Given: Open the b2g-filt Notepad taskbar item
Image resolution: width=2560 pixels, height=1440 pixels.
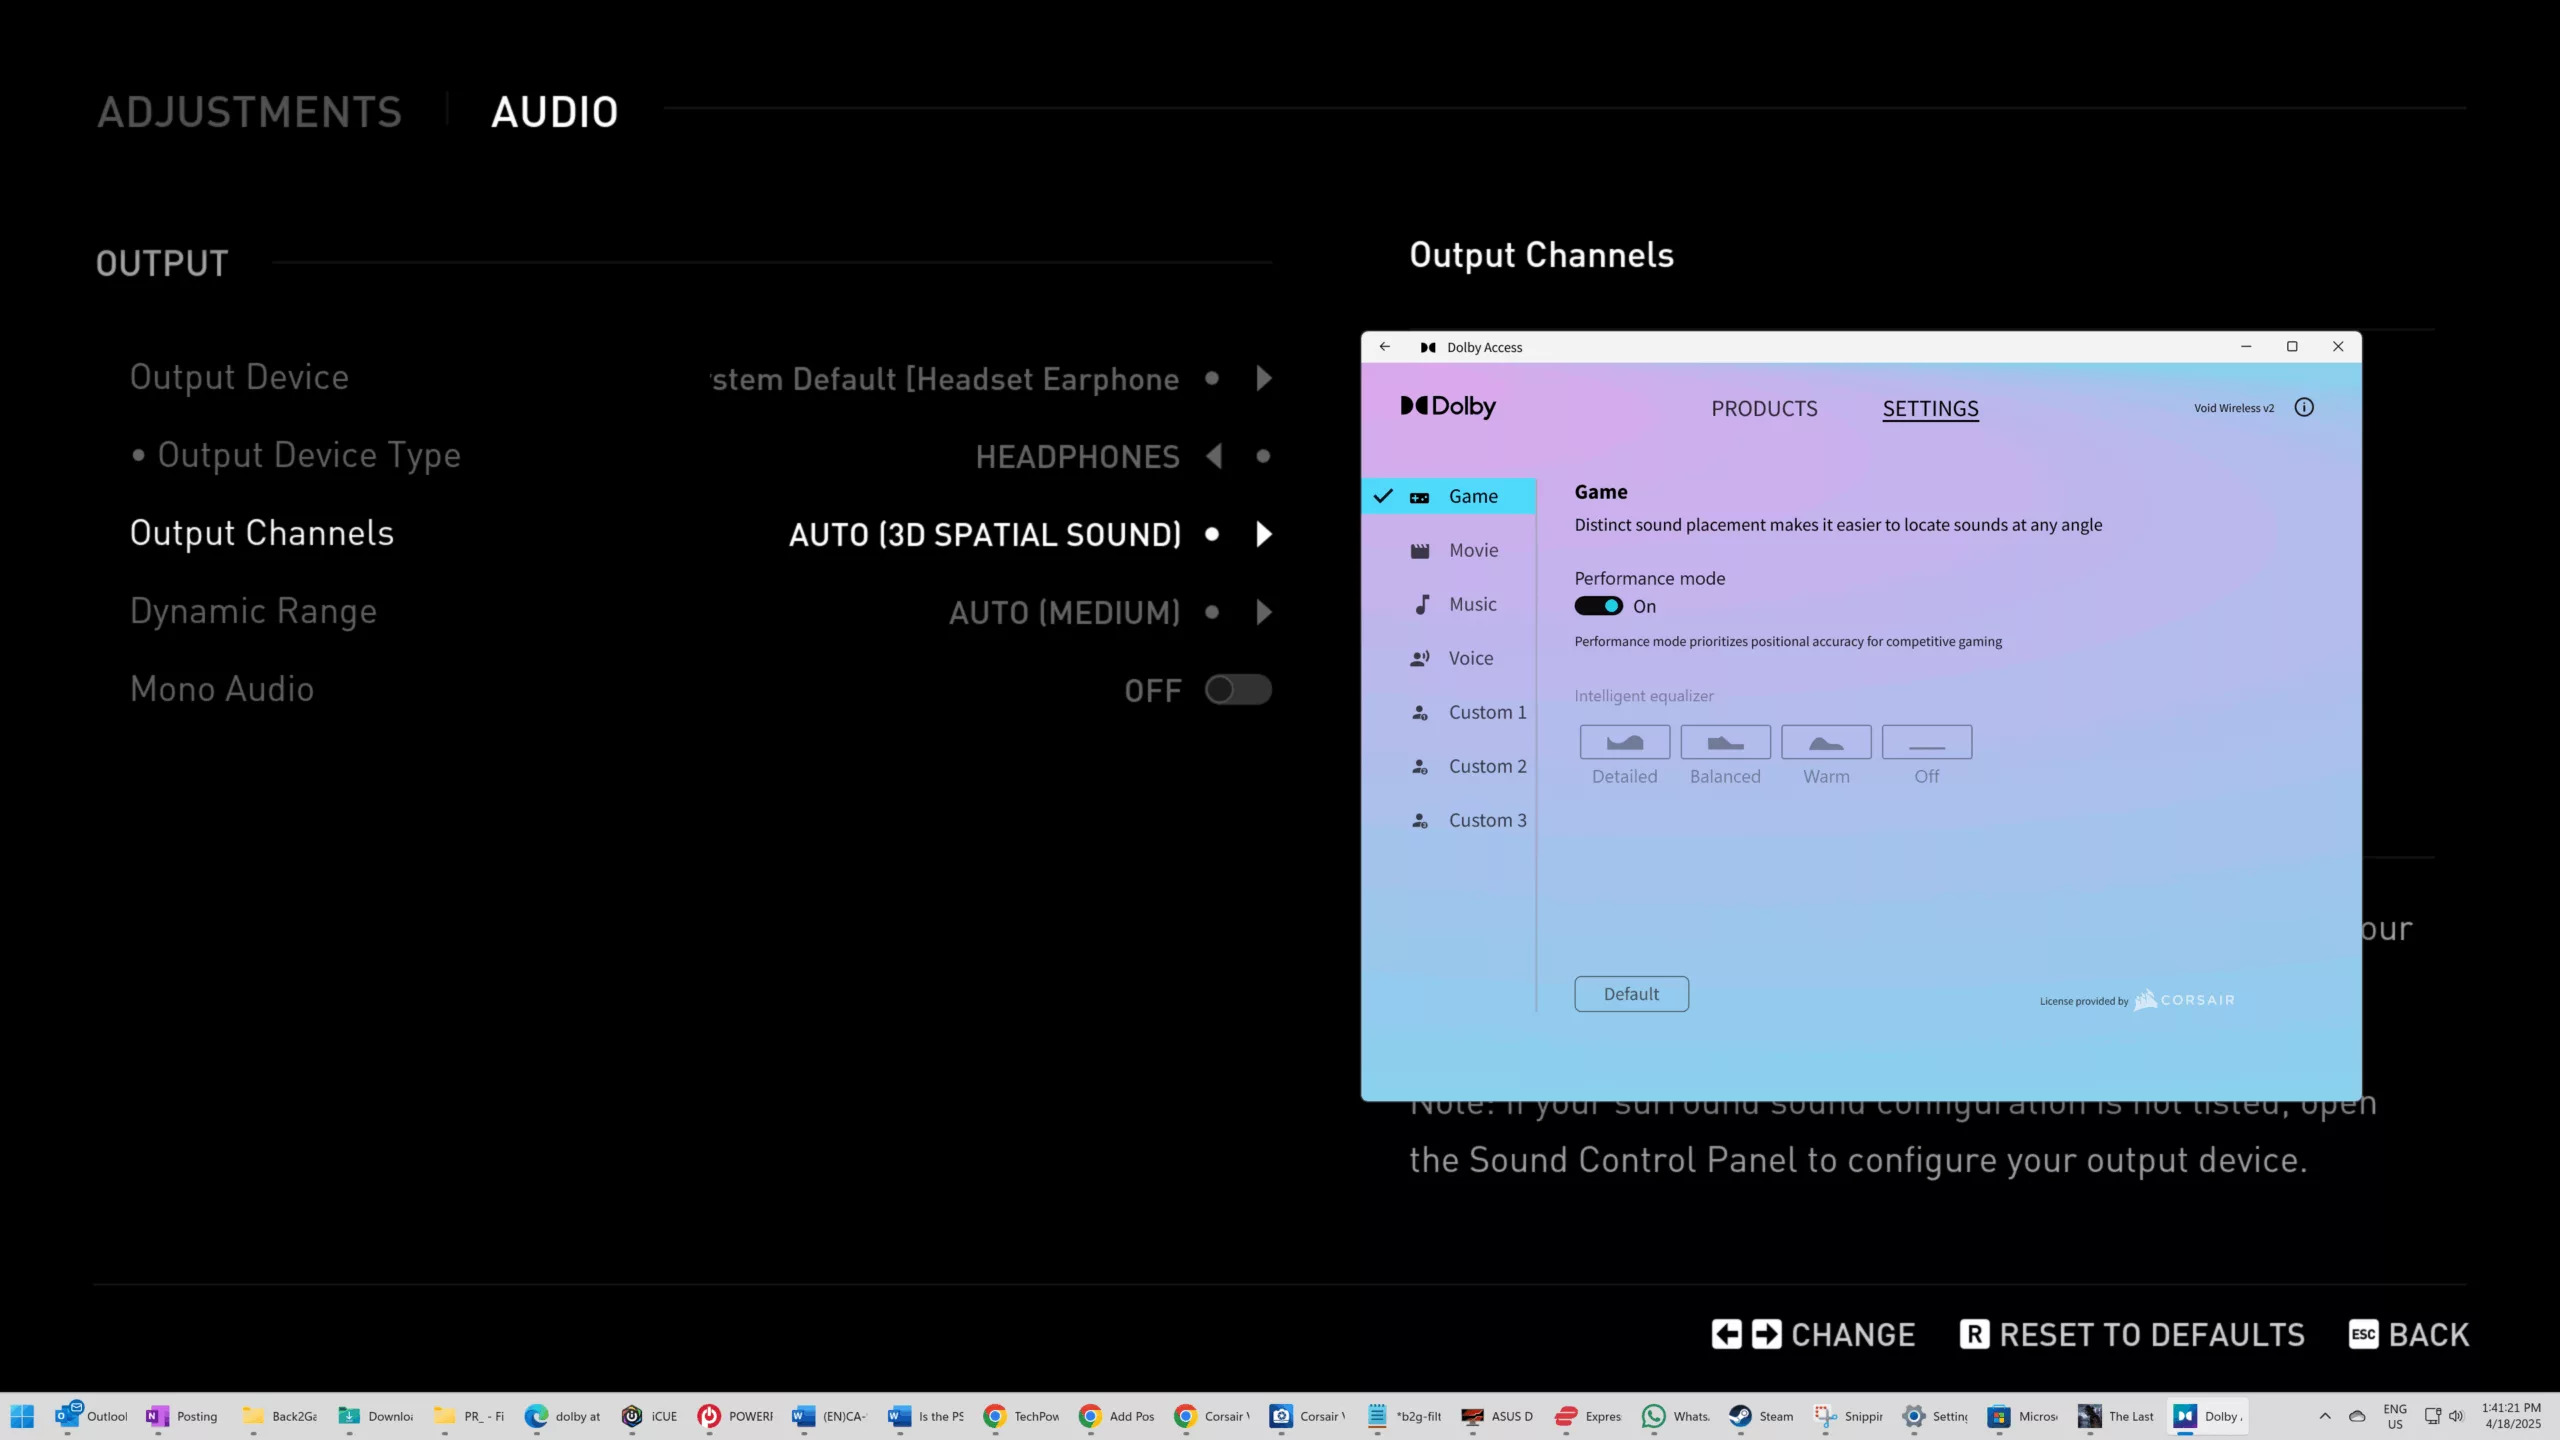Looking at the screenshot, I should tap(1404, 1416).
